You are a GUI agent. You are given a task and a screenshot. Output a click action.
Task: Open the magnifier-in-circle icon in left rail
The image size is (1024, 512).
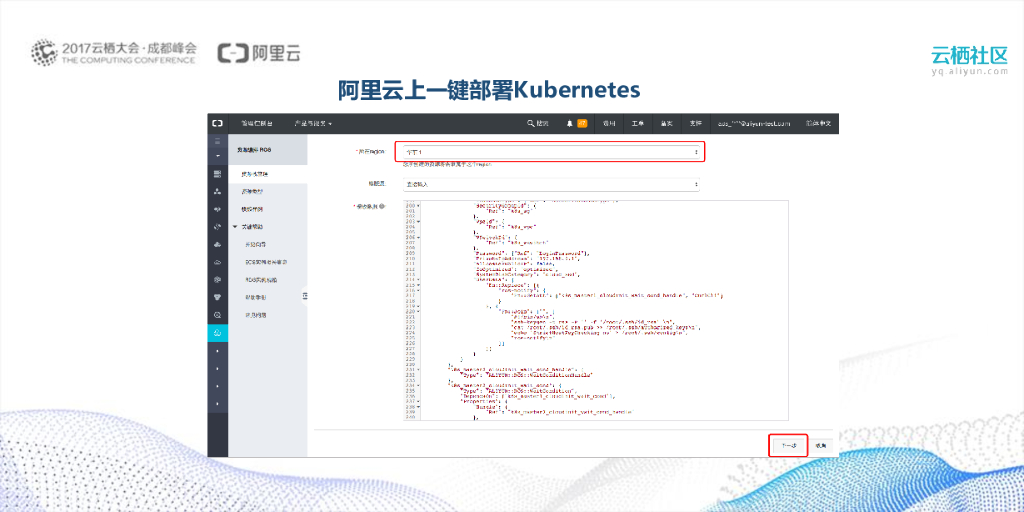(217, 315)
